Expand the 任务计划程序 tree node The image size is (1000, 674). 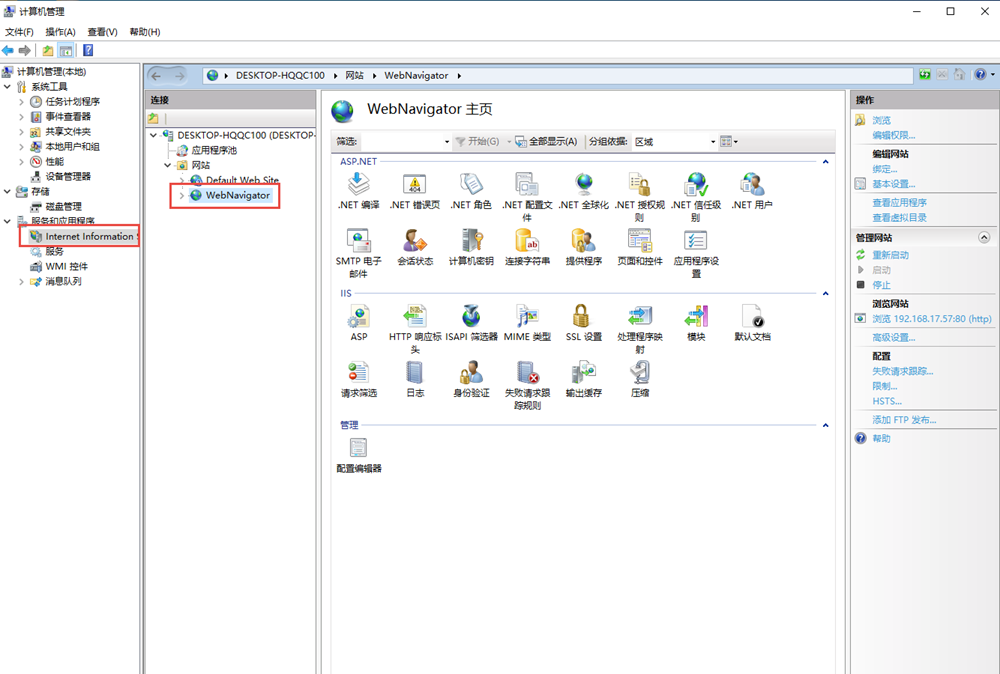22,102
